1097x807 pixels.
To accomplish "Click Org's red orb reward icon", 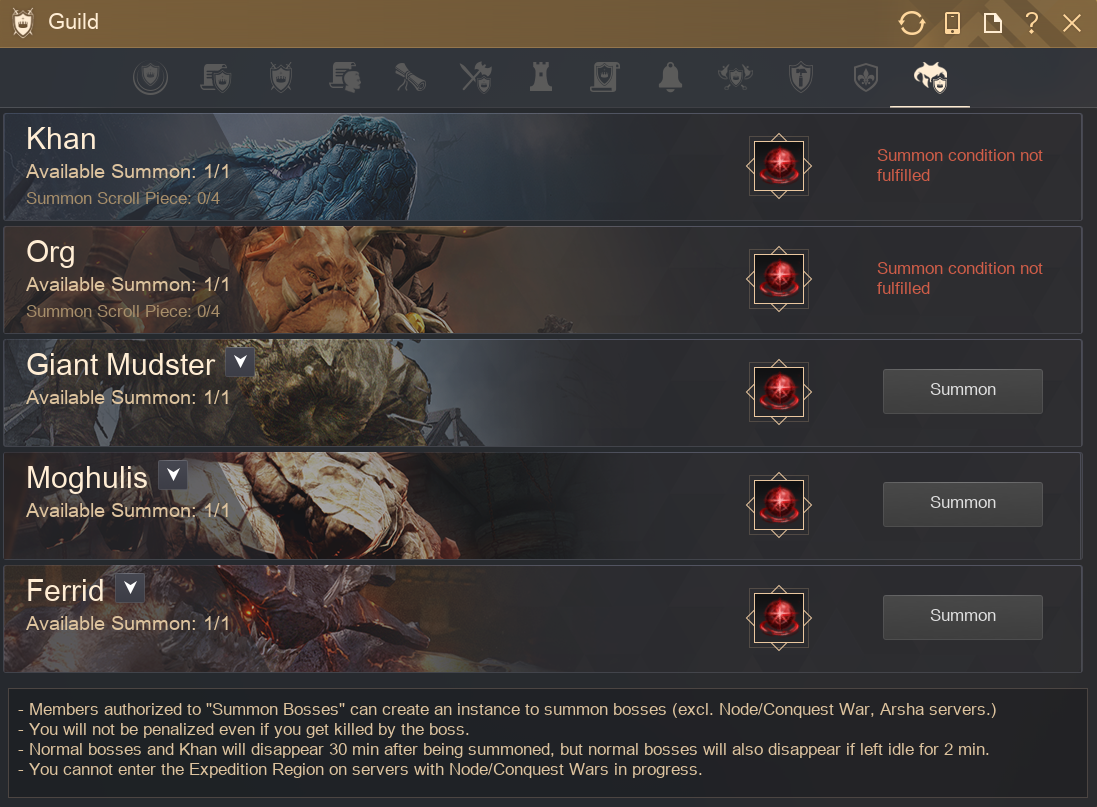I will click(779, 279).
